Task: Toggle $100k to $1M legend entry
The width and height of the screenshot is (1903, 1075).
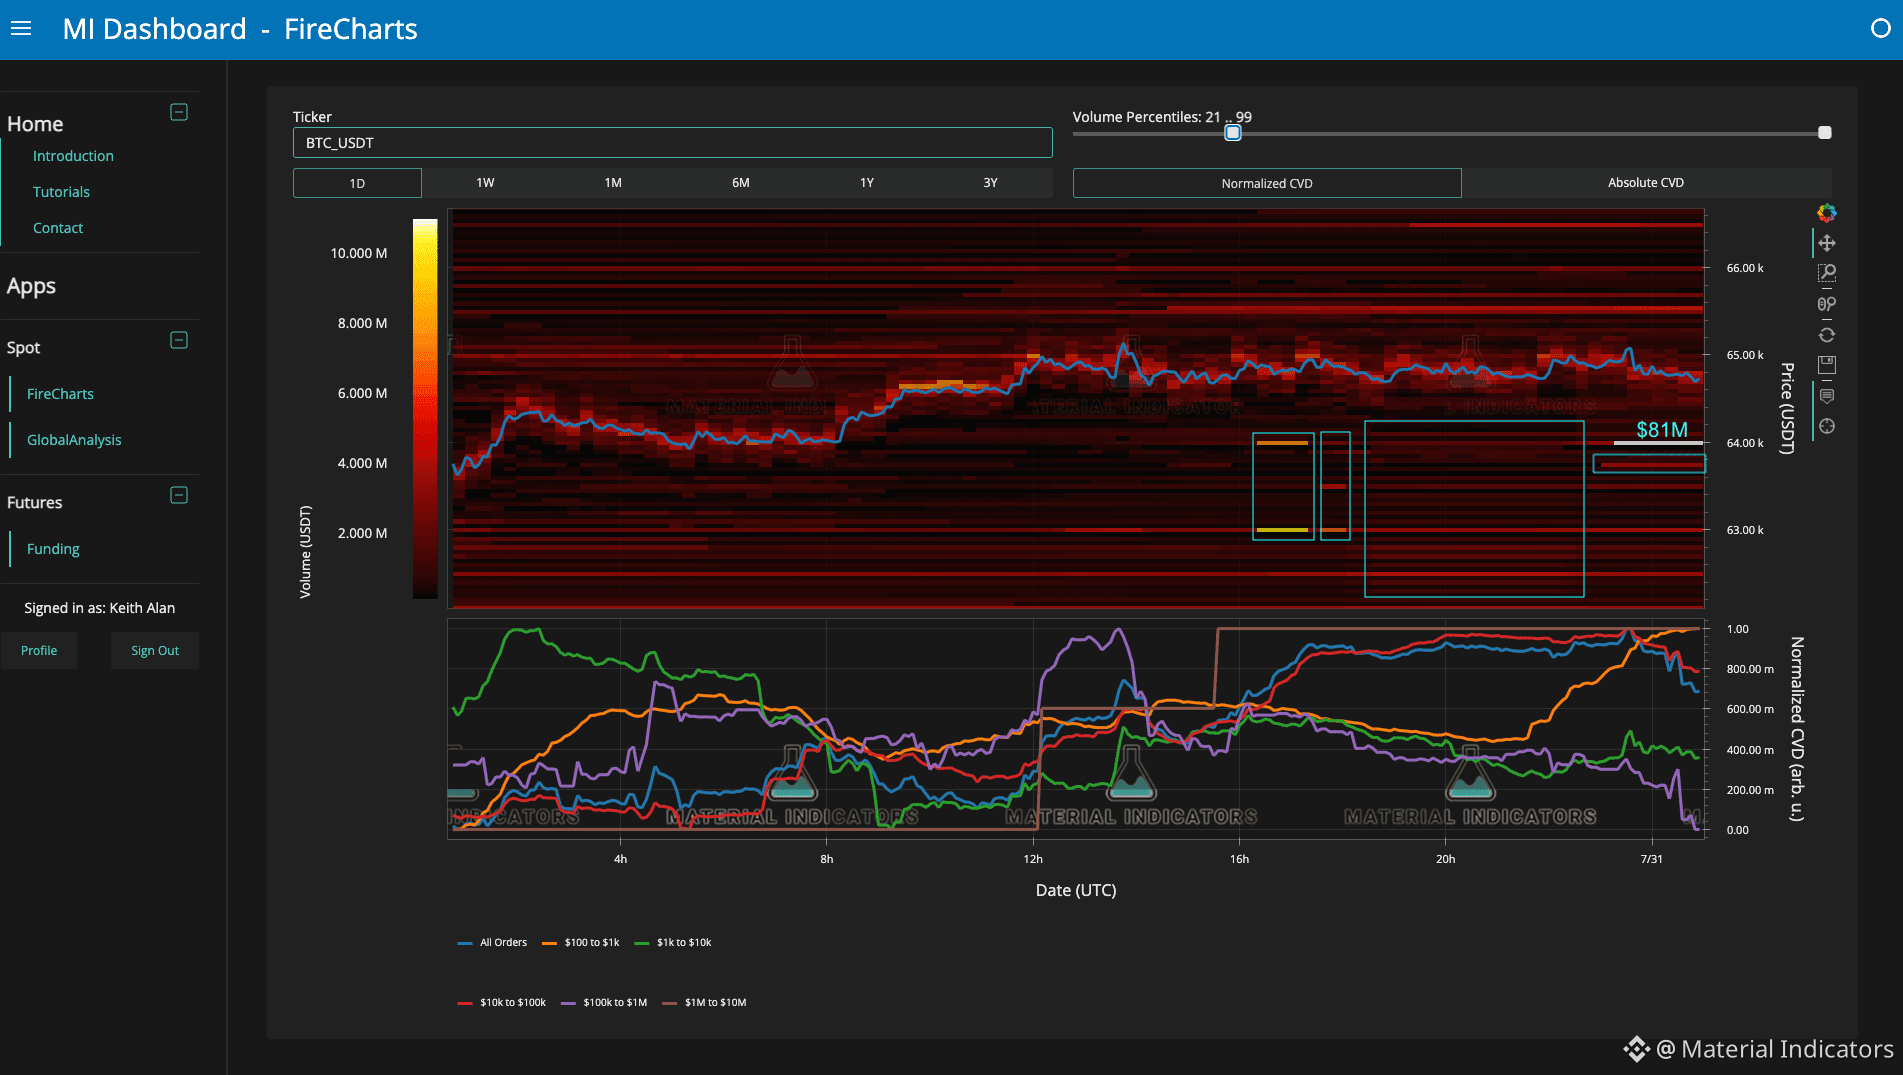Action: (x=604, y=1002)
